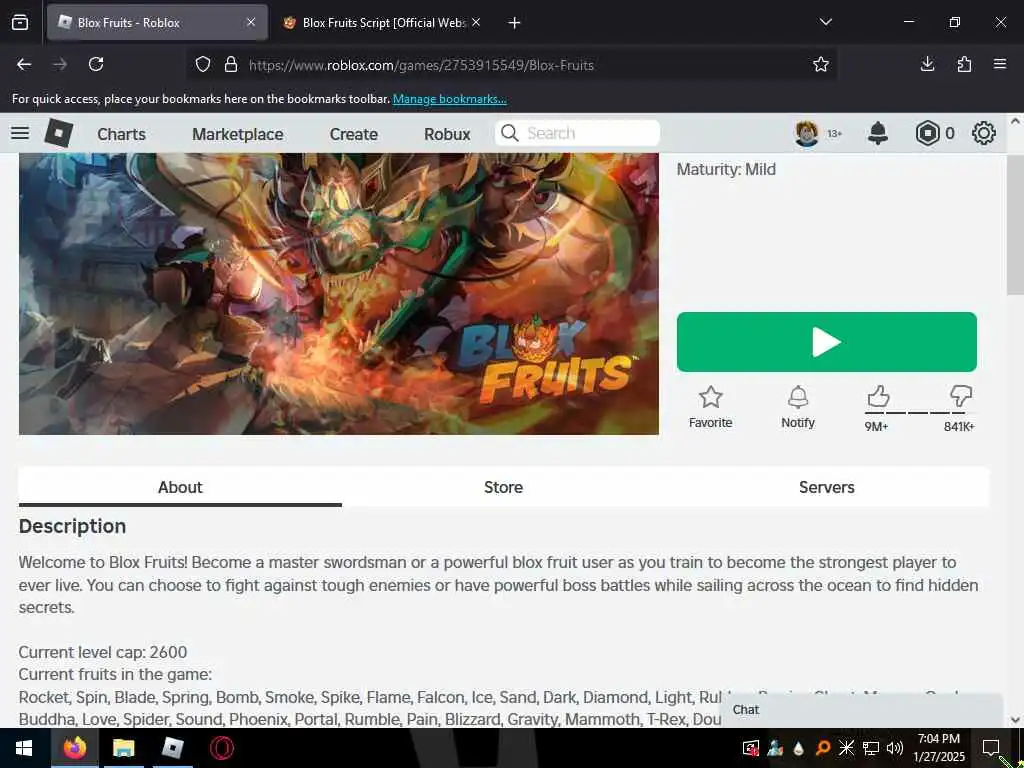Open Roblox app from the taskbar
Viewport: 1024px width, 768px height.
tap(173, 748)
